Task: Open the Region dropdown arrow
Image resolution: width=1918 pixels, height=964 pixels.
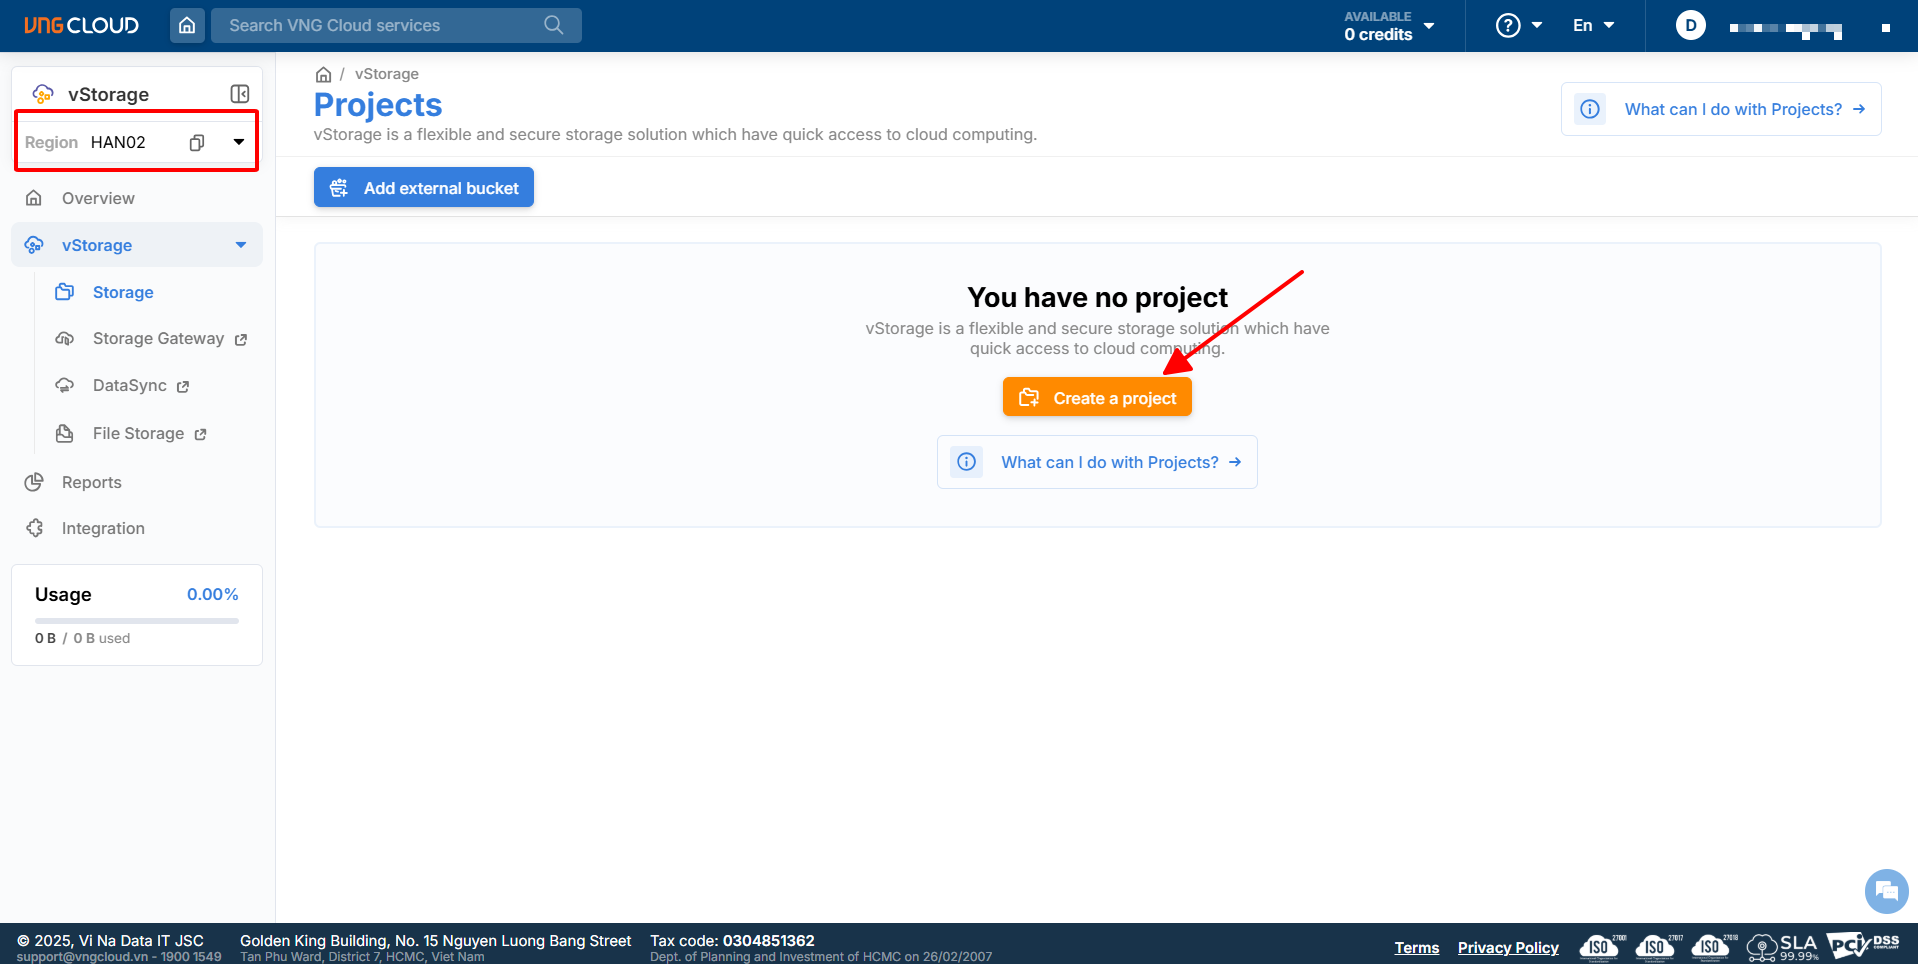Action: point(239,142)
